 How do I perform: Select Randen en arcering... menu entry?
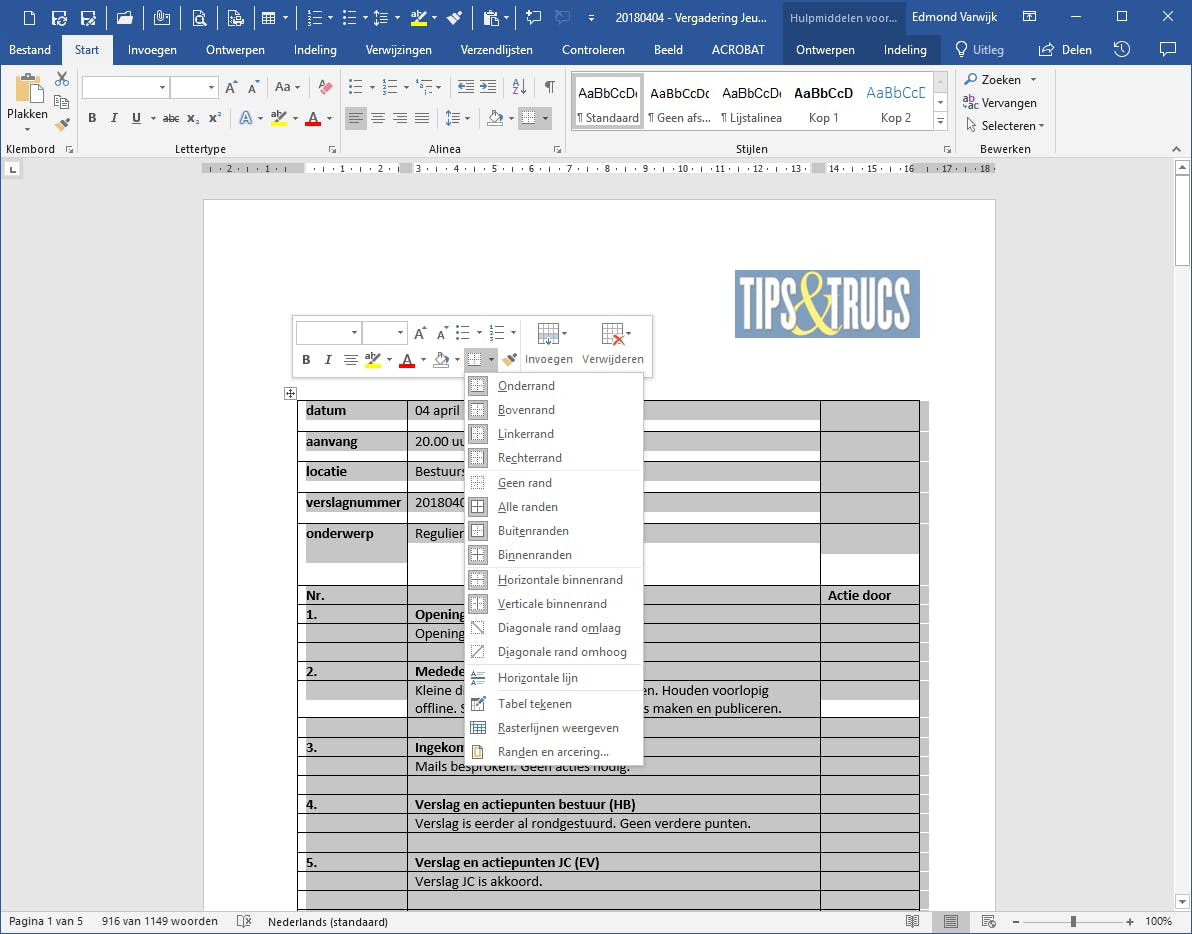(554, 752)
